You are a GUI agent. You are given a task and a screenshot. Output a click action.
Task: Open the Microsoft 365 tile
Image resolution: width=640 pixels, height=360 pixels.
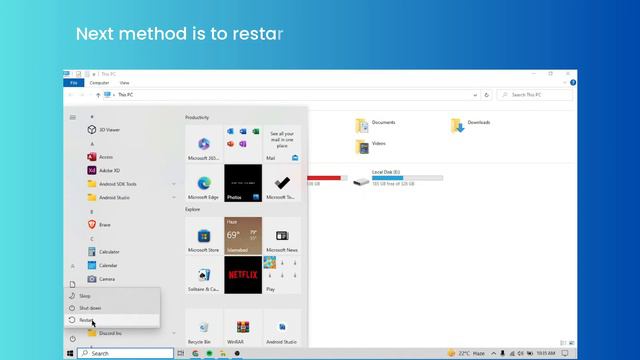point(204,144)
